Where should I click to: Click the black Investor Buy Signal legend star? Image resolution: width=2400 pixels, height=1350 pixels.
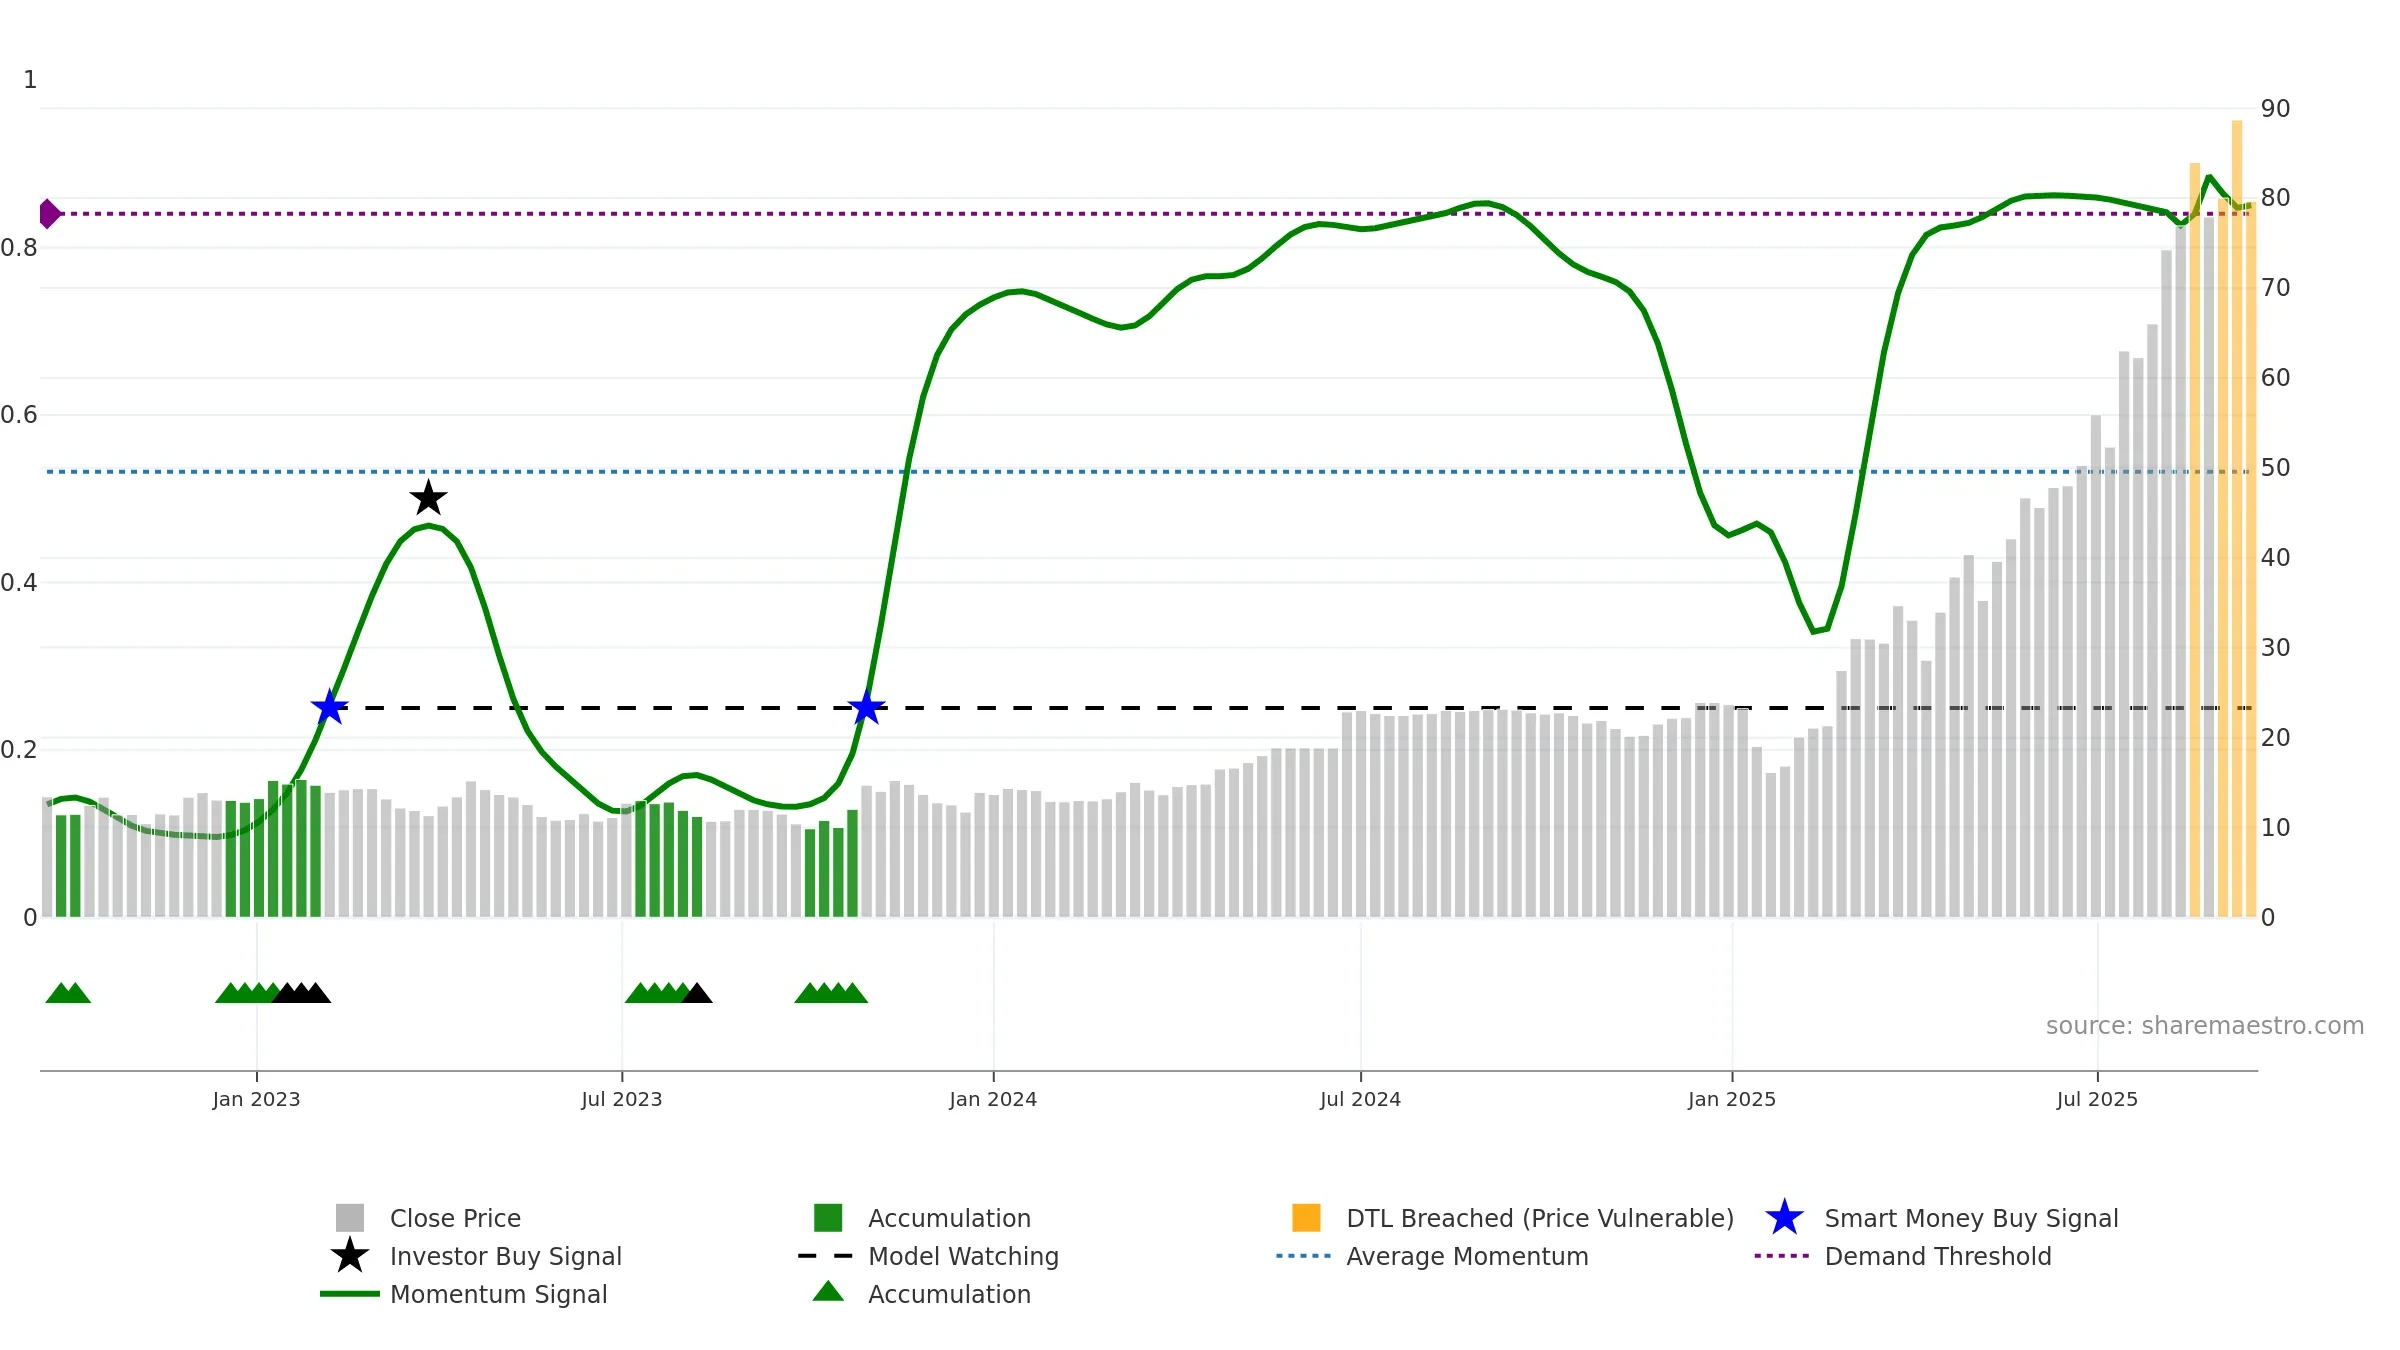click(350, 1256)
